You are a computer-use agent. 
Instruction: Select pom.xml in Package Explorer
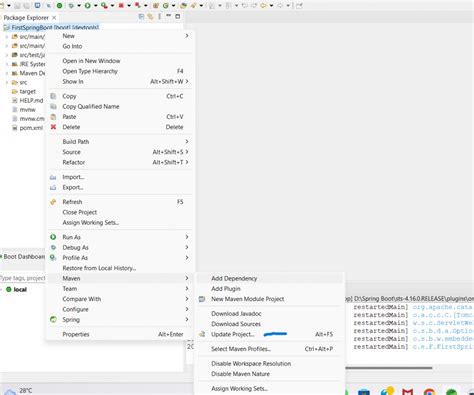coord(28,128)
